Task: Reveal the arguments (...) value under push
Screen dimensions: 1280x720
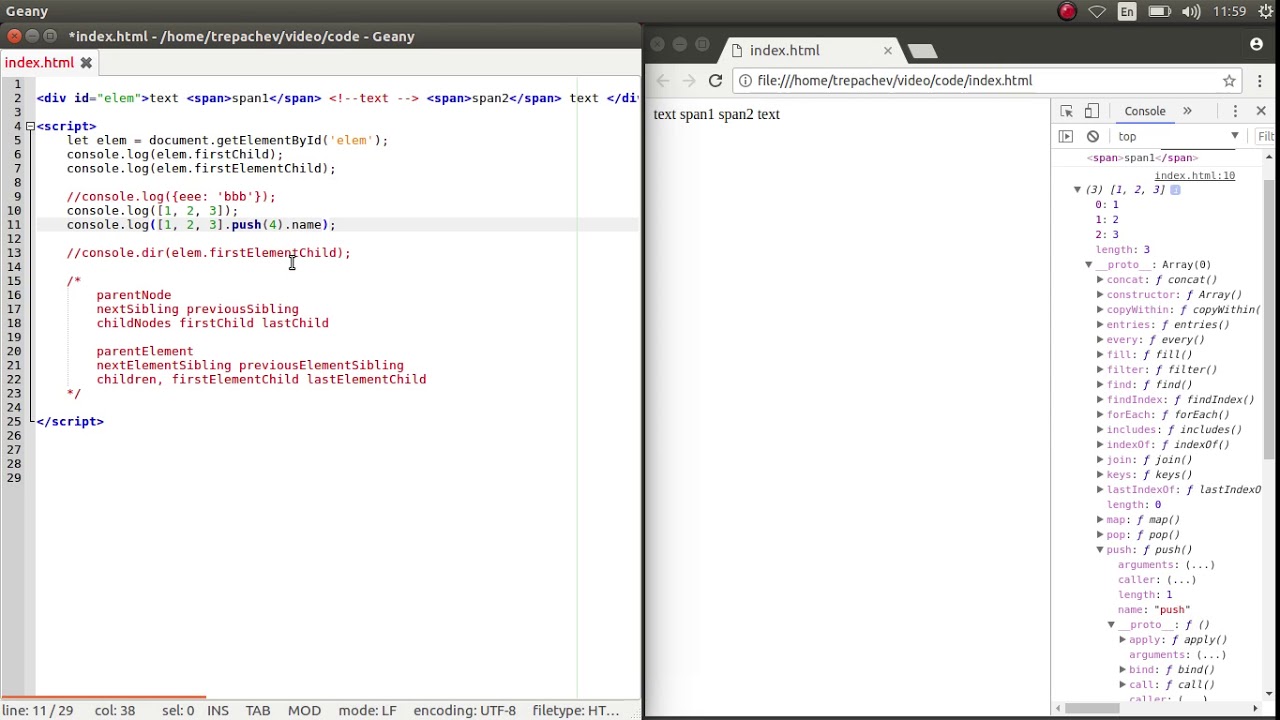Action: (x=1199, y=565)
